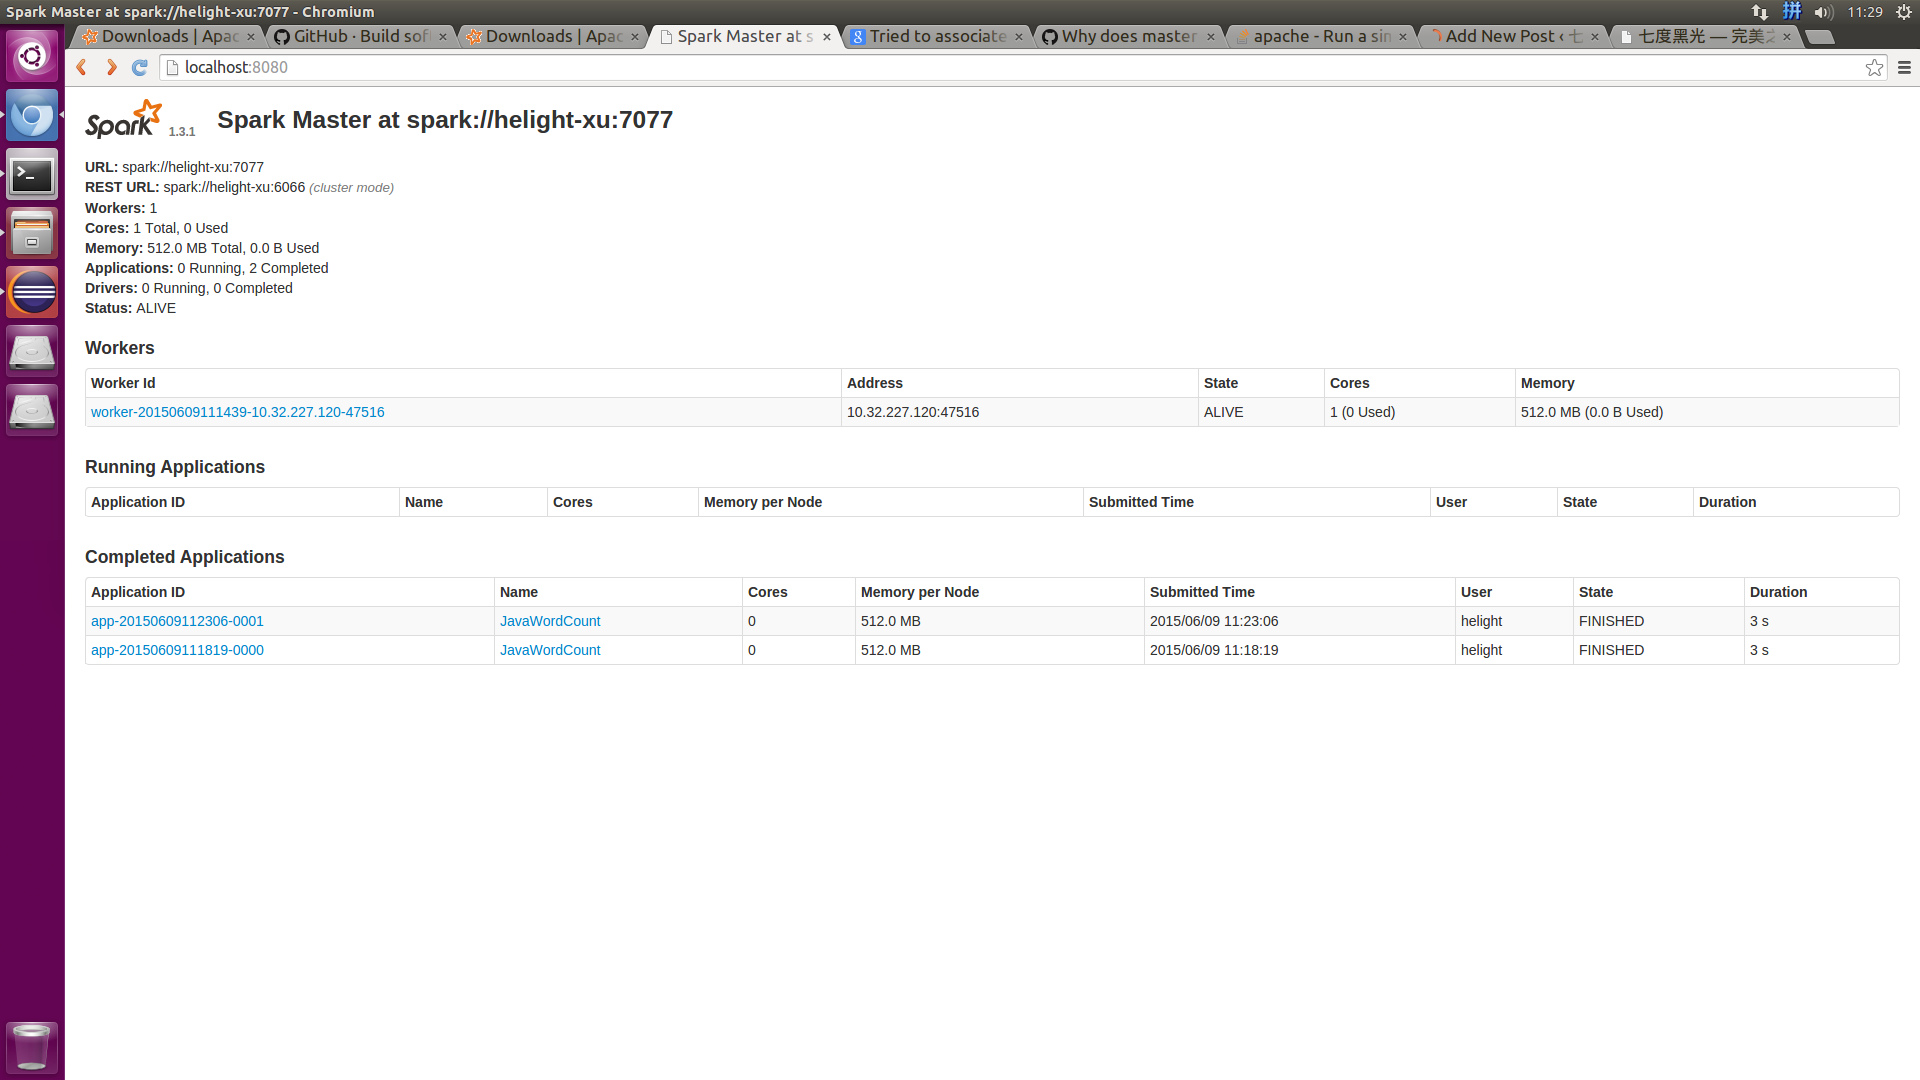
Task: Open app-20150609111819-0000 link
Action: (x=177, y=650)
